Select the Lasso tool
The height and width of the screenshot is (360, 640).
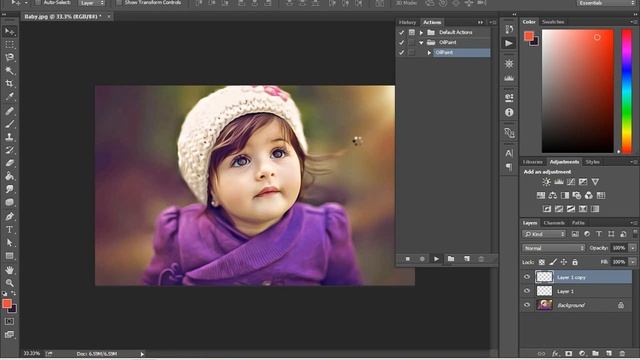point(9,57)
